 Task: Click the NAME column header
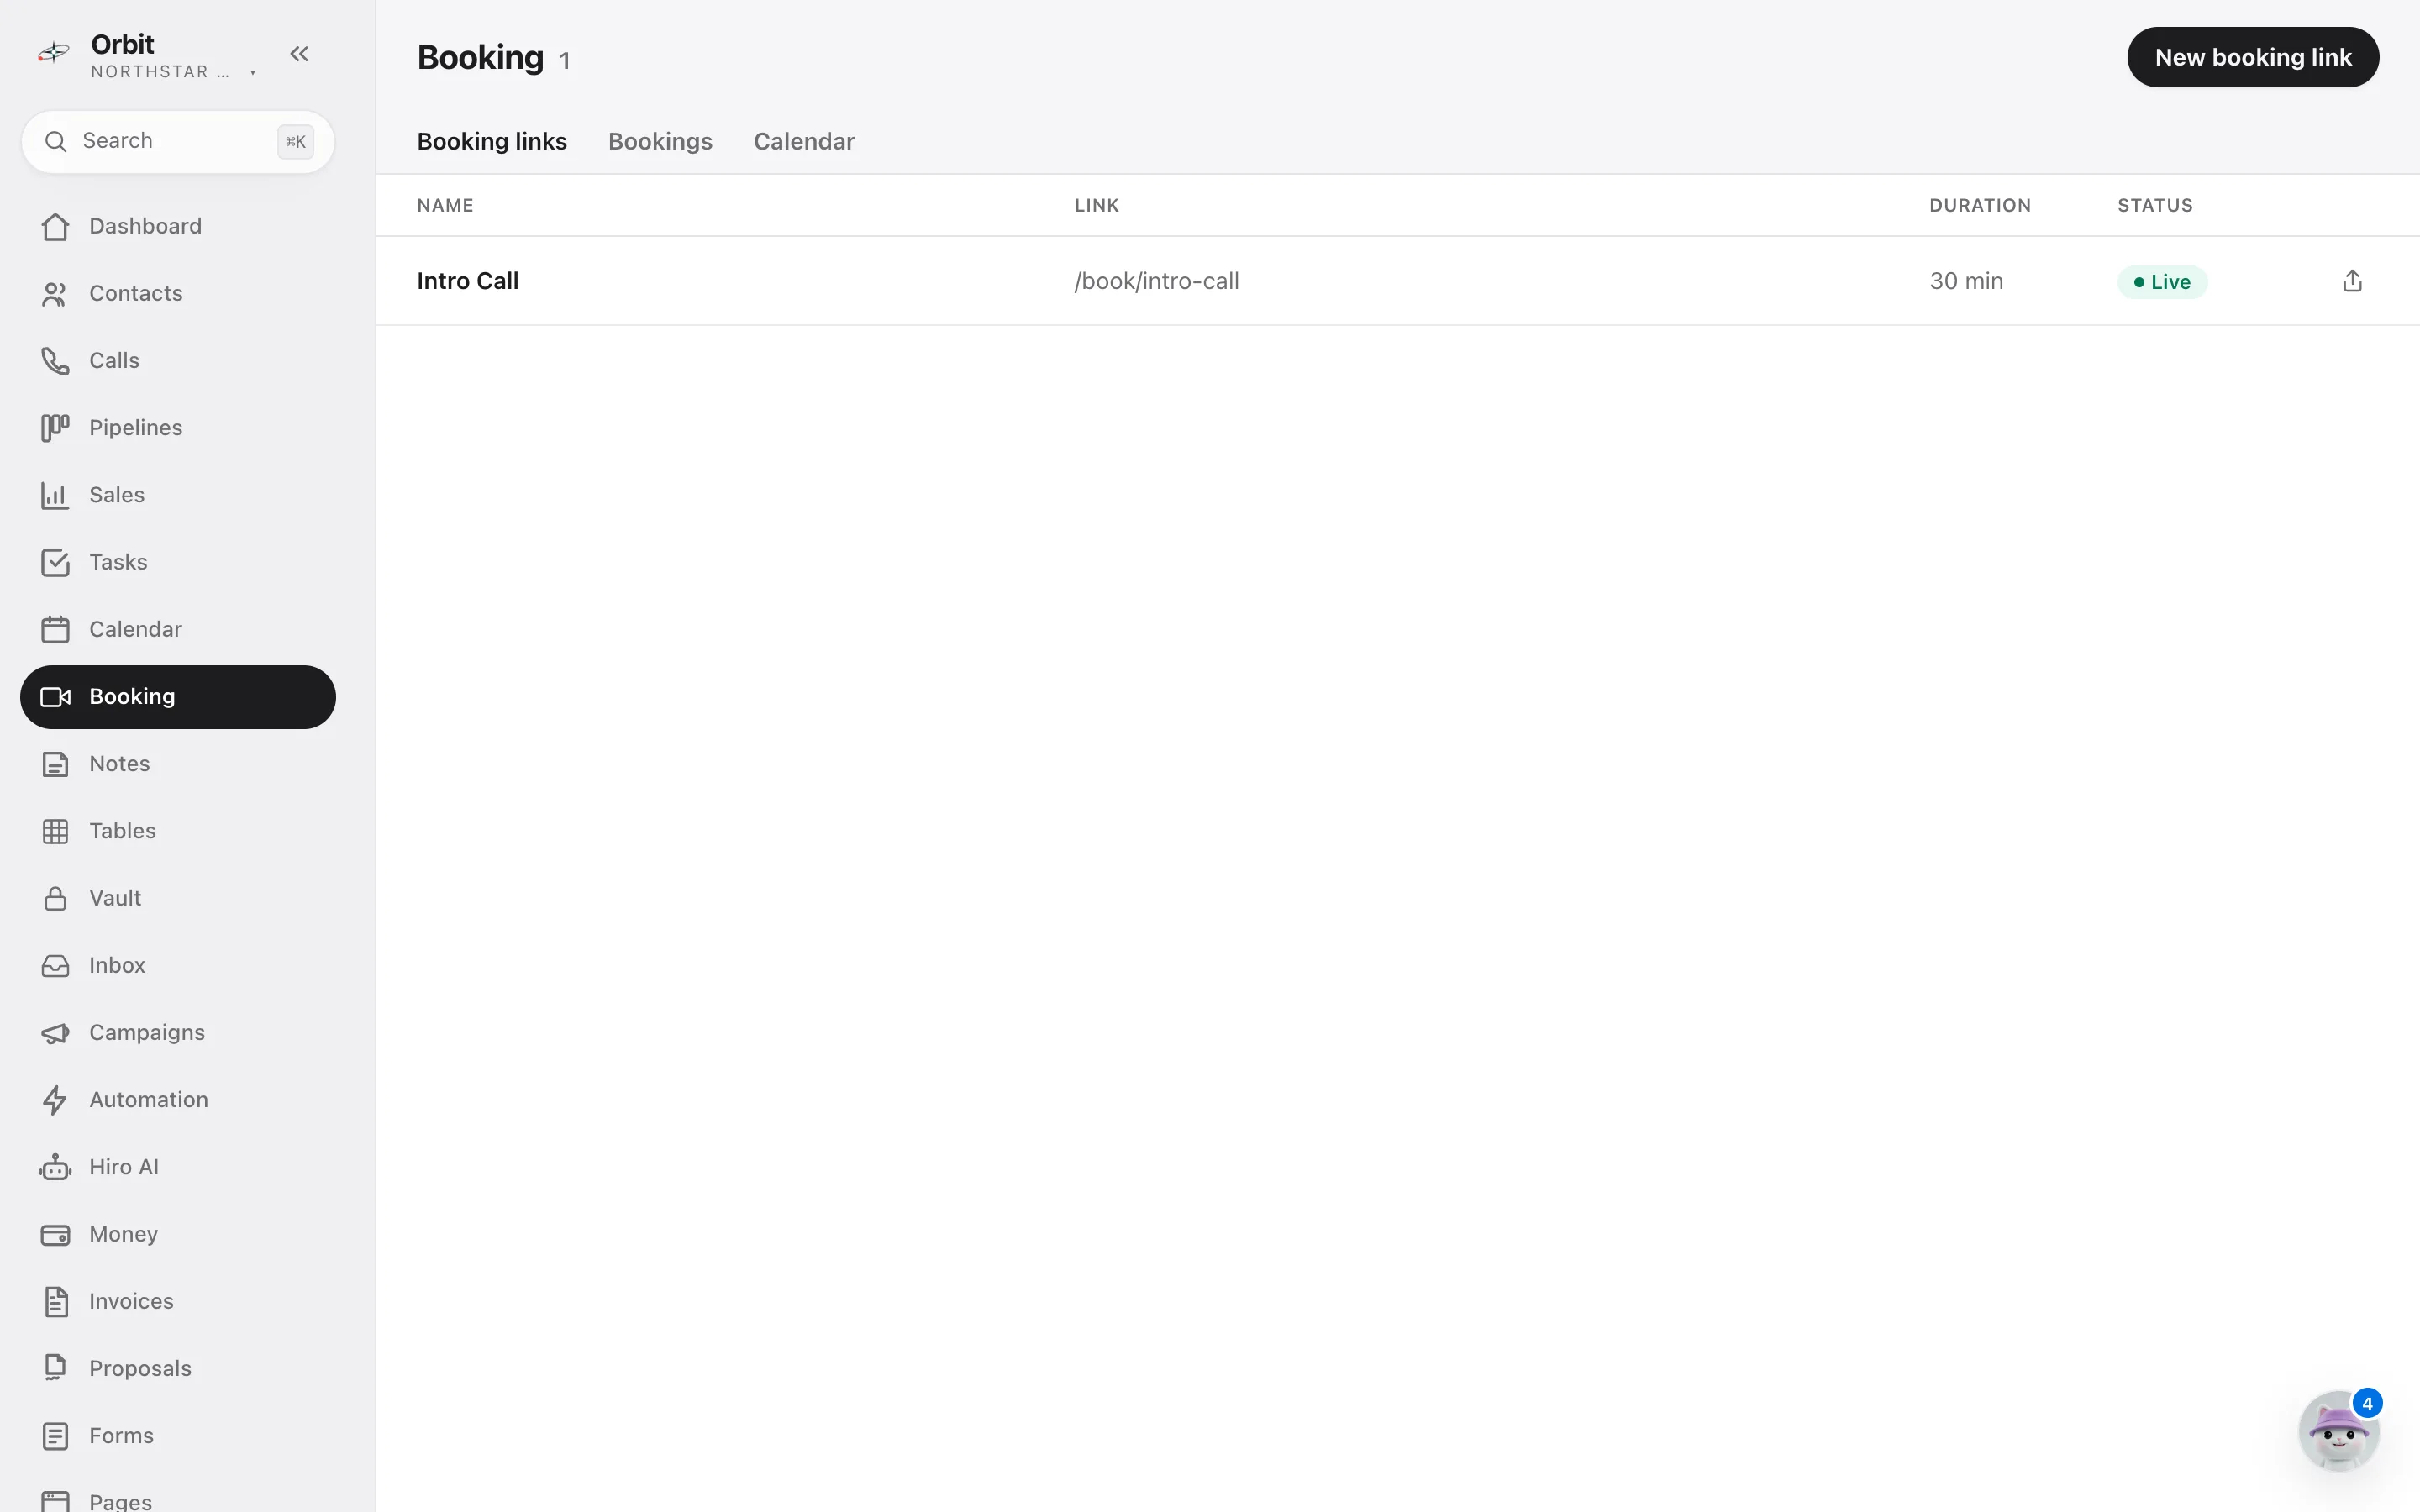click(445, 205)
